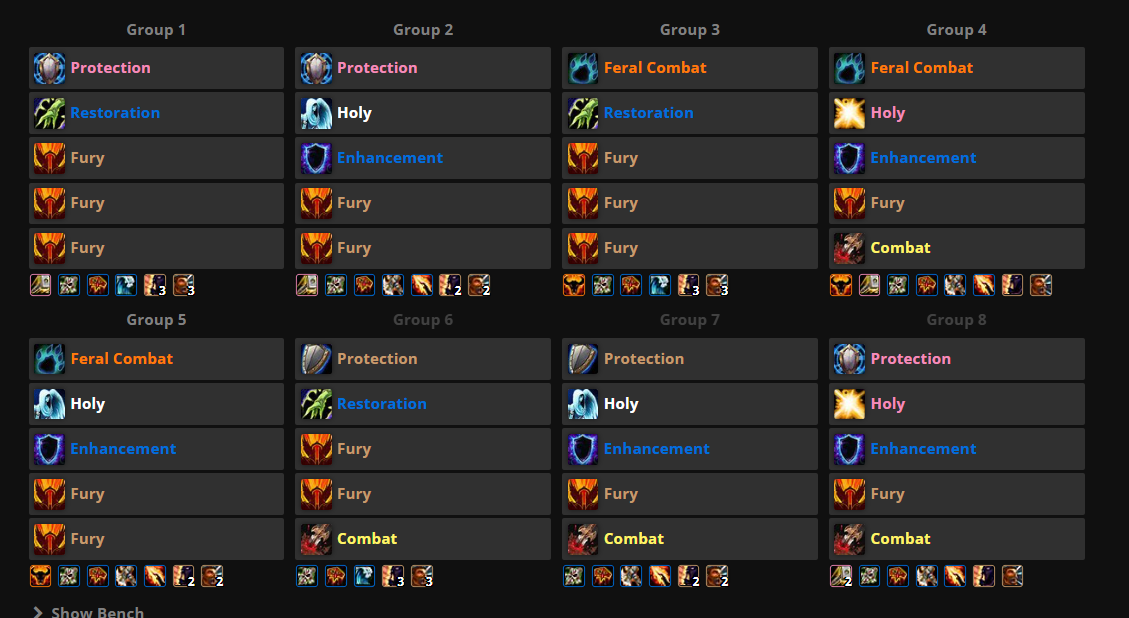This screenshot has height=618, width=1129.
Task: Open the Feral Combat slot in Group 5
Action: point(122,359)
